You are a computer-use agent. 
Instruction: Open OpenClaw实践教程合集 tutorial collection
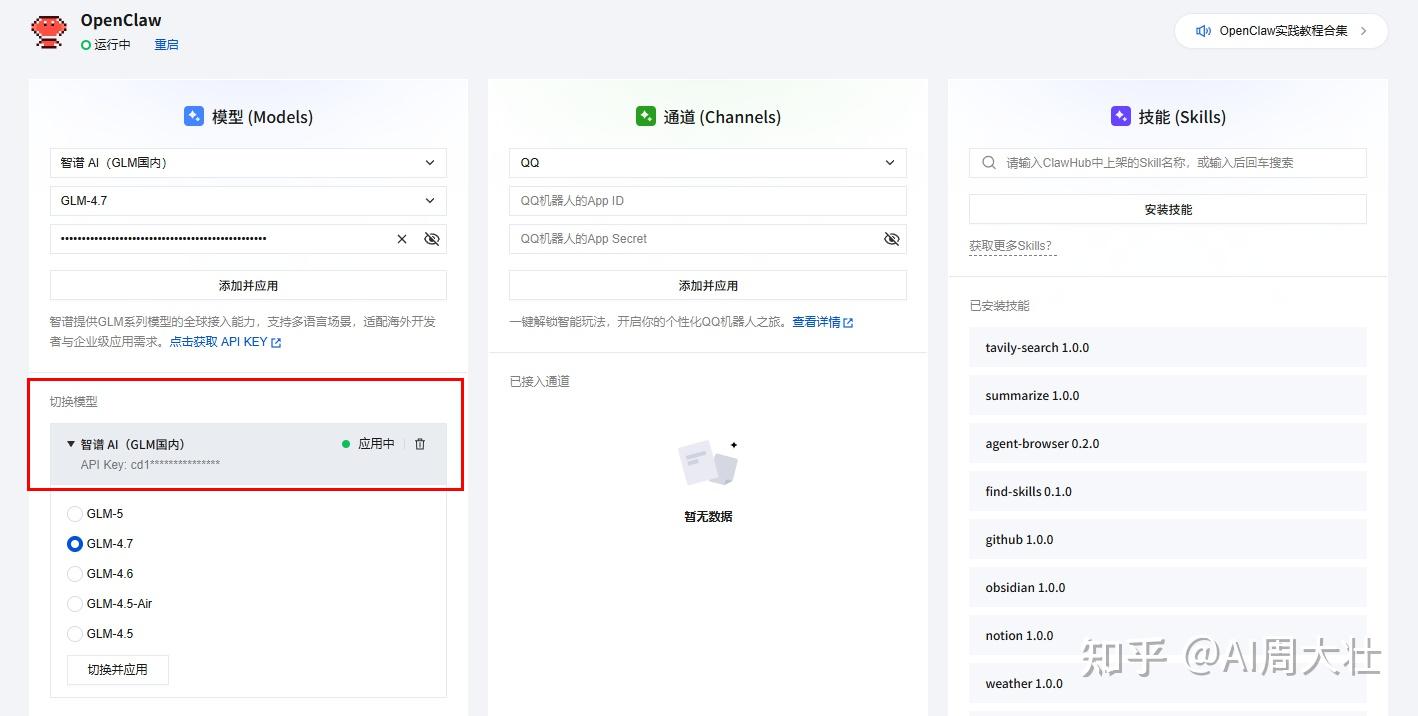click(1281, 31)
